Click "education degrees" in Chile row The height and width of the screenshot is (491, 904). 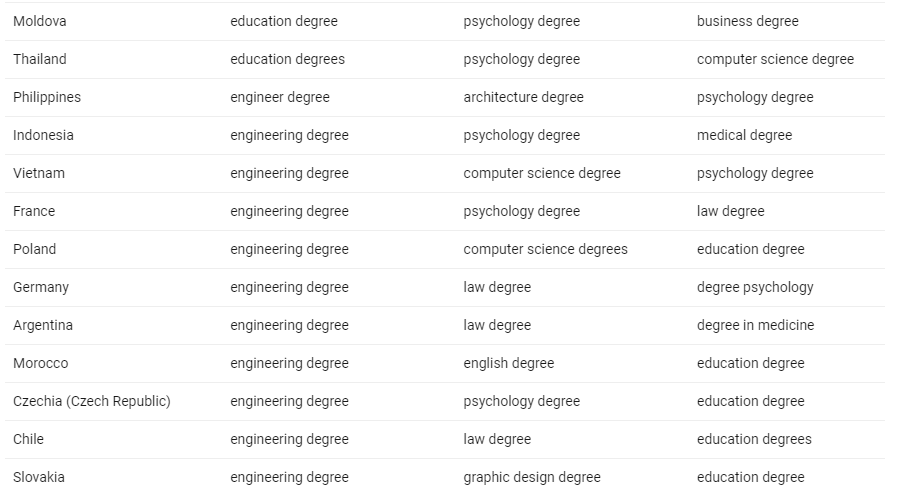[x=754, y=439]
